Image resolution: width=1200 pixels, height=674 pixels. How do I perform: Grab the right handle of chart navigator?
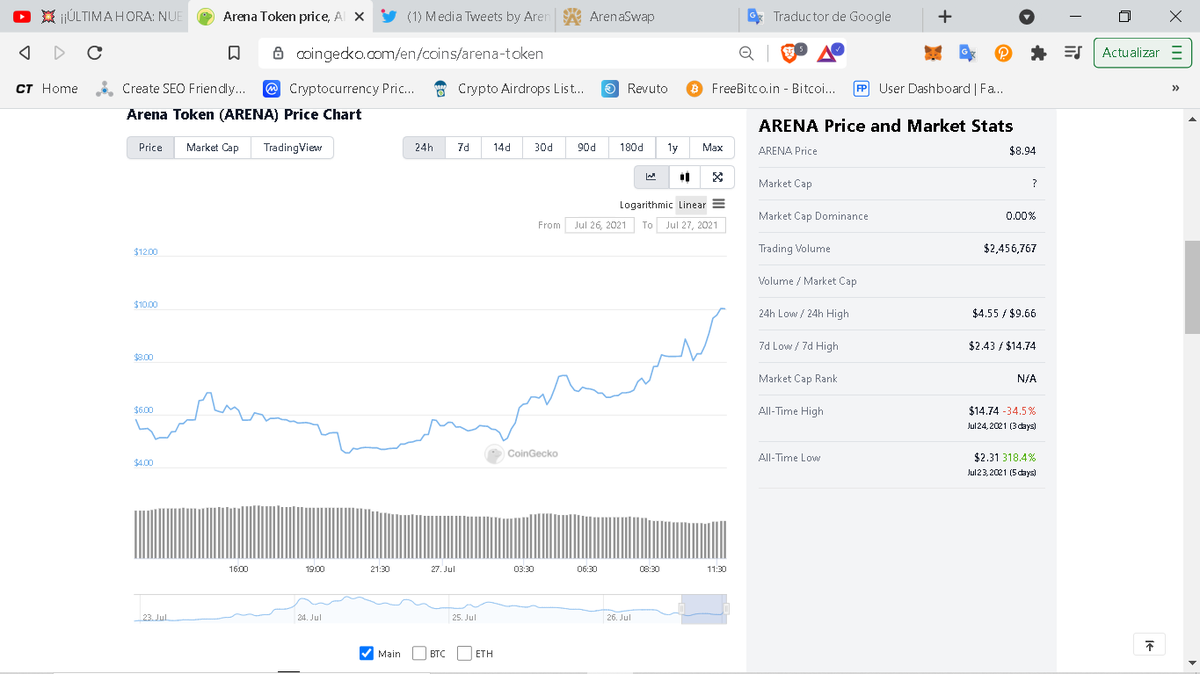tap(726, 608)
